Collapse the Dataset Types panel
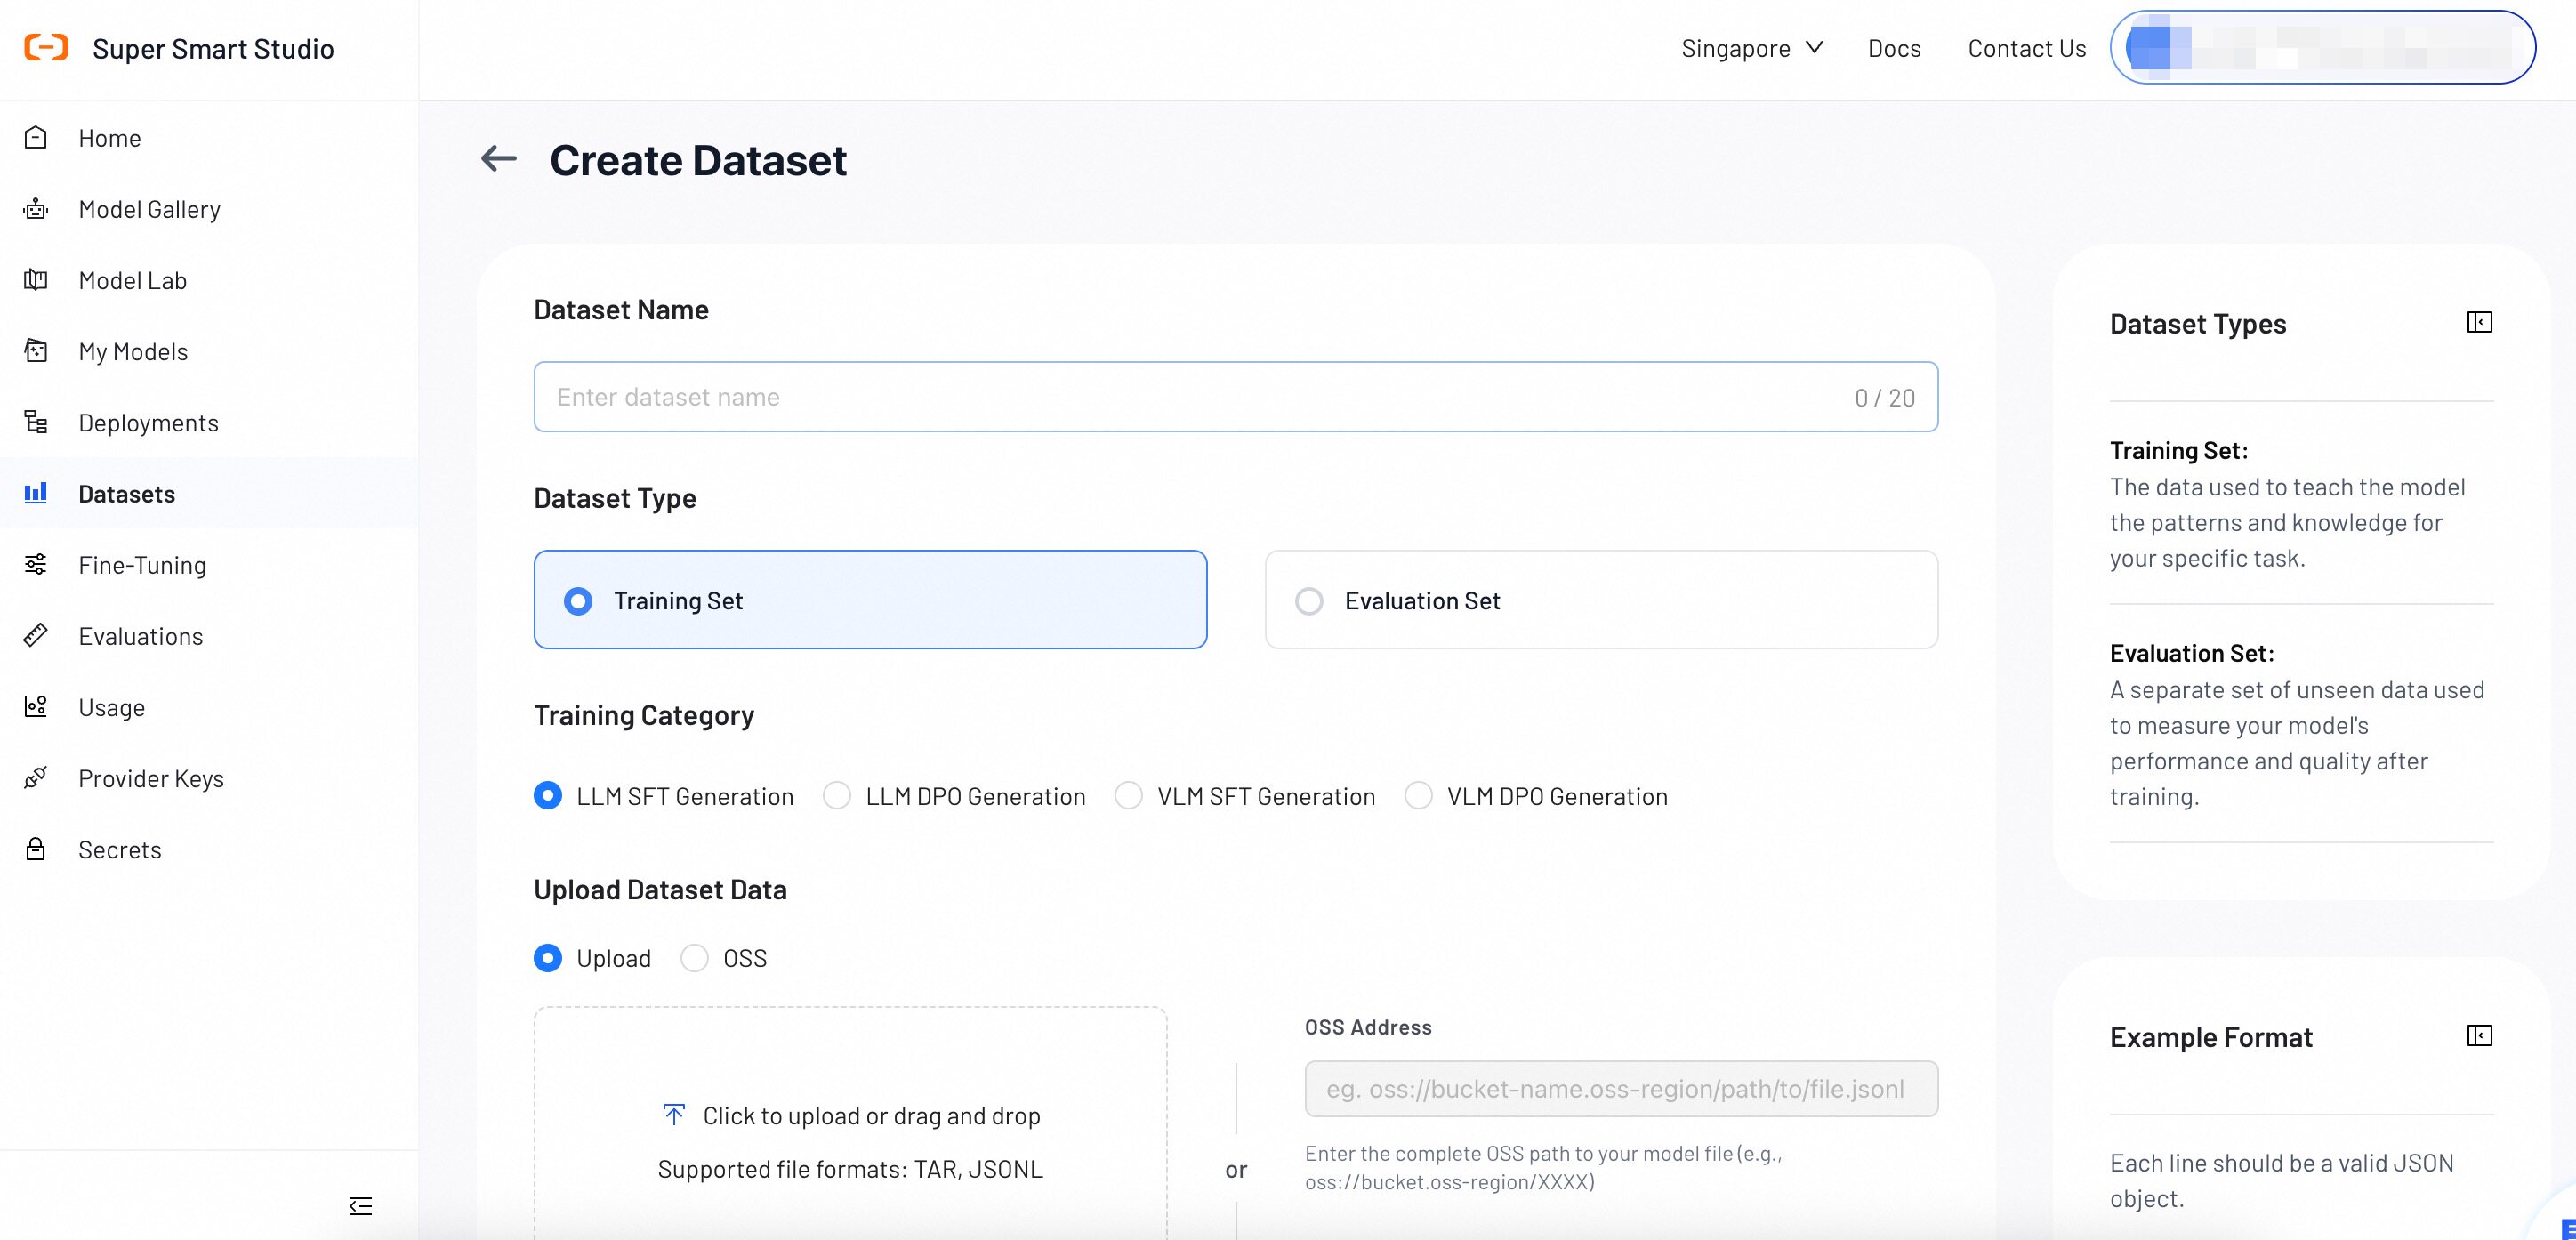This screenshot has height=1240, width=2576. point(2480,322)
